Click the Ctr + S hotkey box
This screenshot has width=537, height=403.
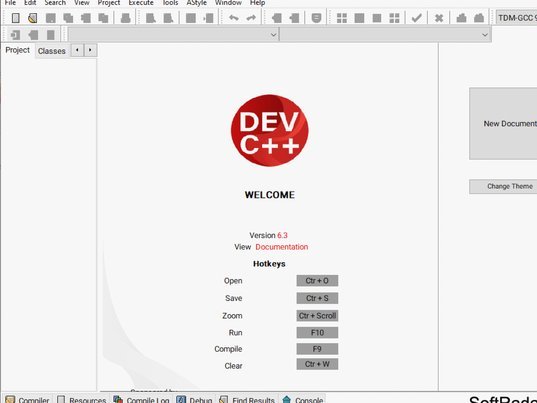pyautogui.click(x=317, y=298)
